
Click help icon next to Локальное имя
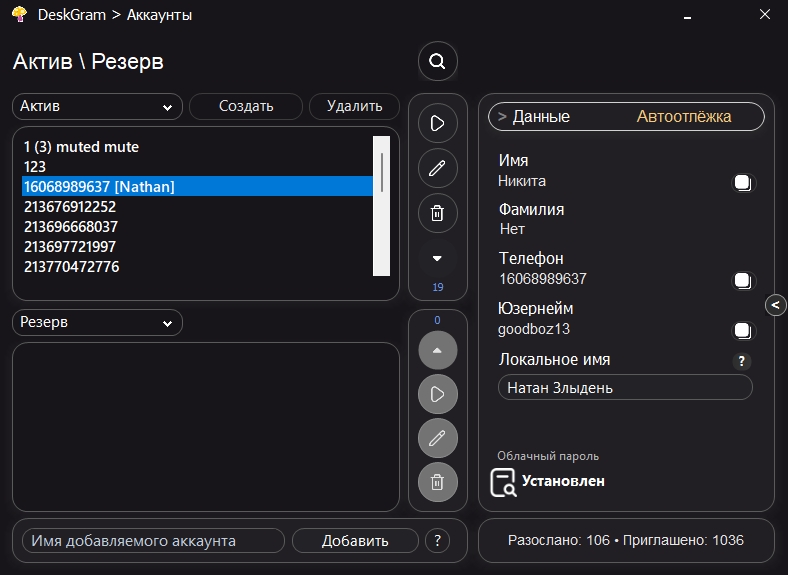pos(742,361)
